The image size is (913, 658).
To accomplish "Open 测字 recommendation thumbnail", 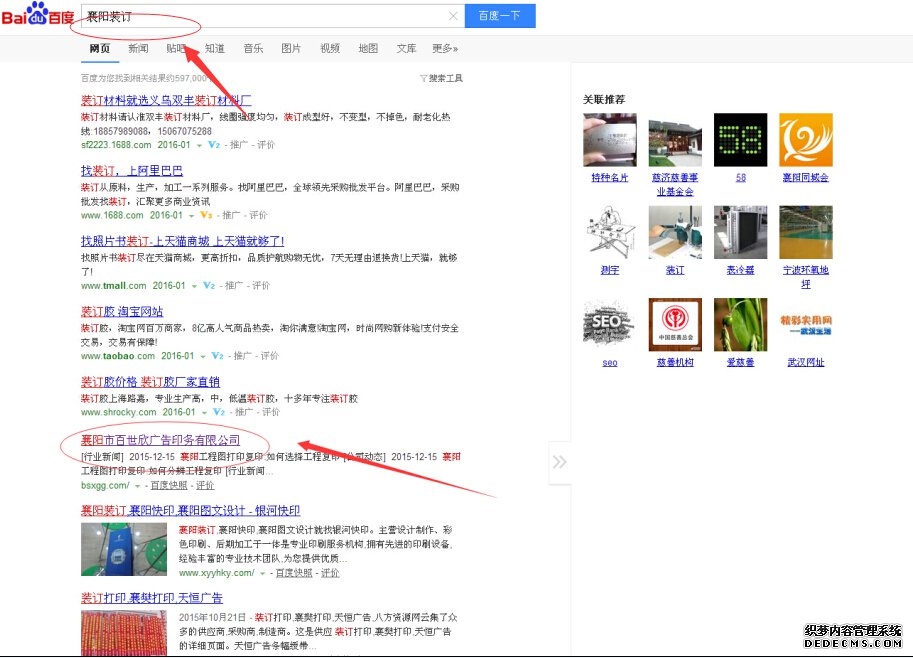I will [610, 232].
